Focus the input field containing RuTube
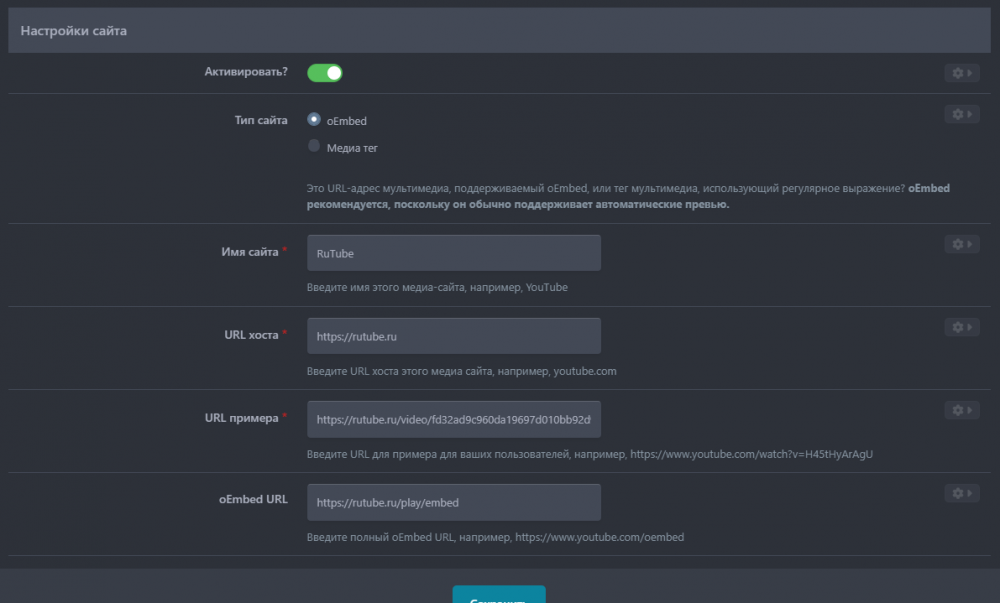Screen dimensions: 1000x603 (453, 253)
